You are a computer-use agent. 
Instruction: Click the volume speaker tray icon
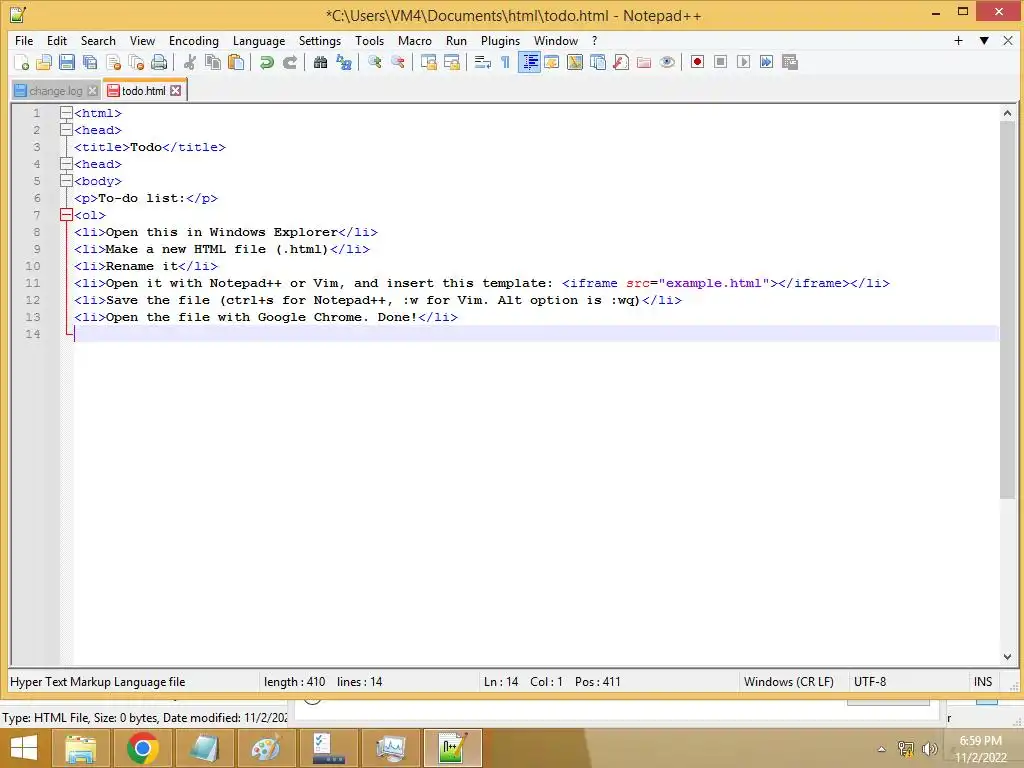pos(929,748)
